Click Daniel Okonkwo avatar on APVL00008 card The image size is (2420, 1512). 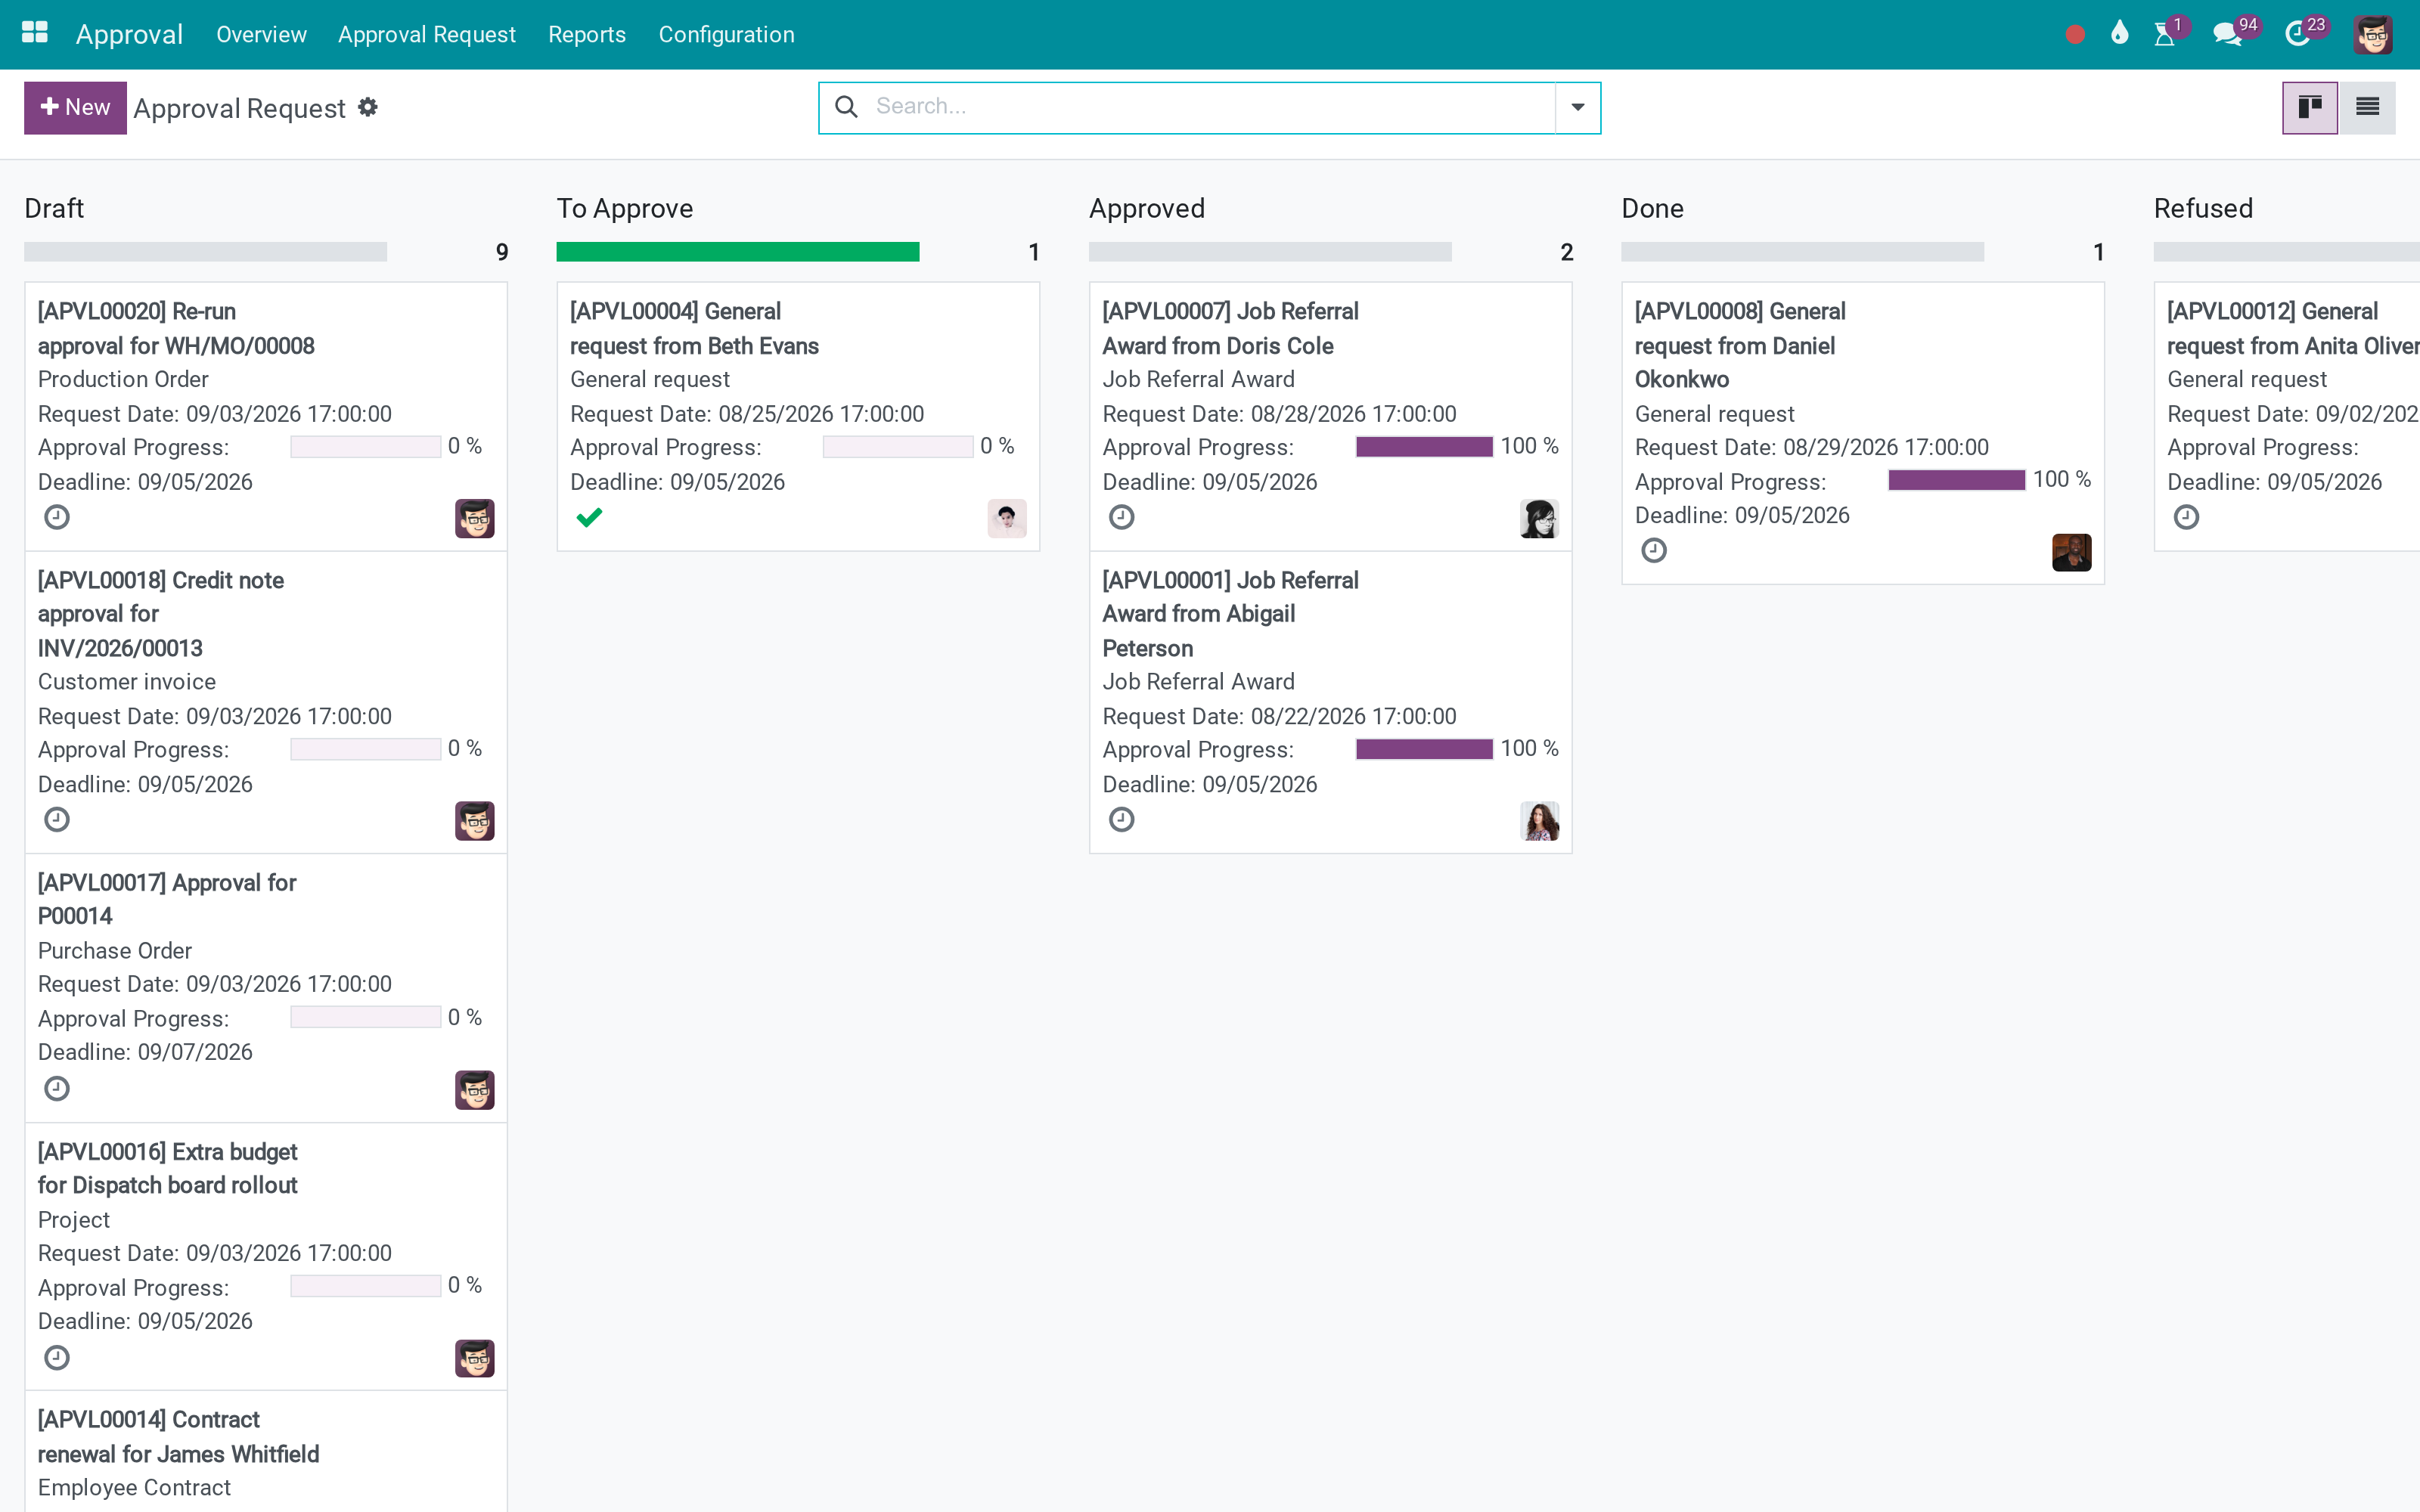click(x=2072, y=552)
